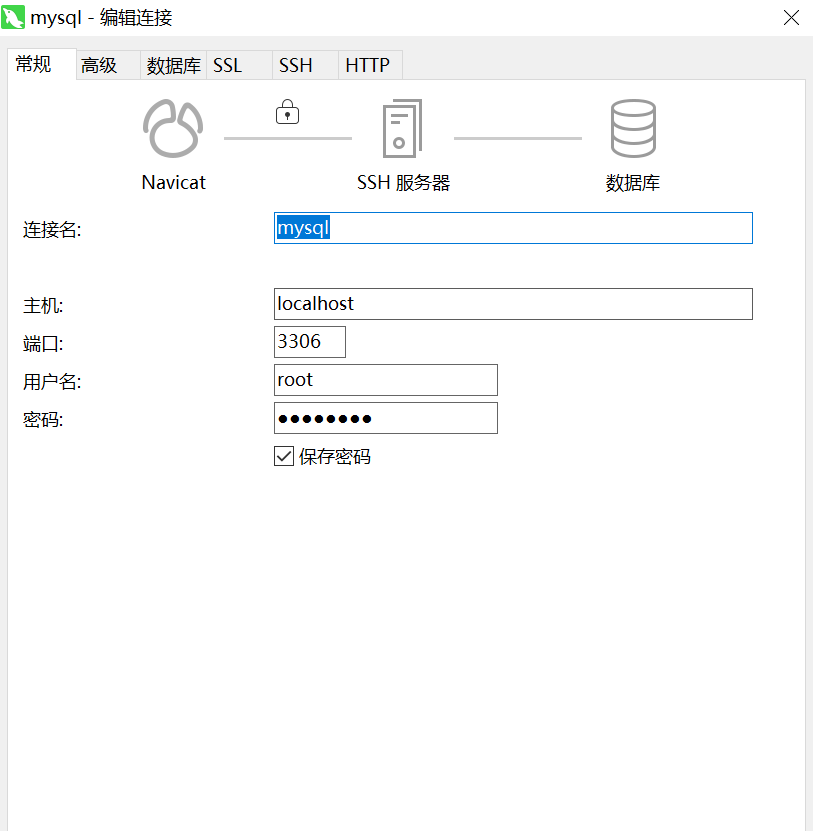This screenshot has height=831, width=813.
Task: Switch to the SSH tab
Action: [x=305, y=65]
